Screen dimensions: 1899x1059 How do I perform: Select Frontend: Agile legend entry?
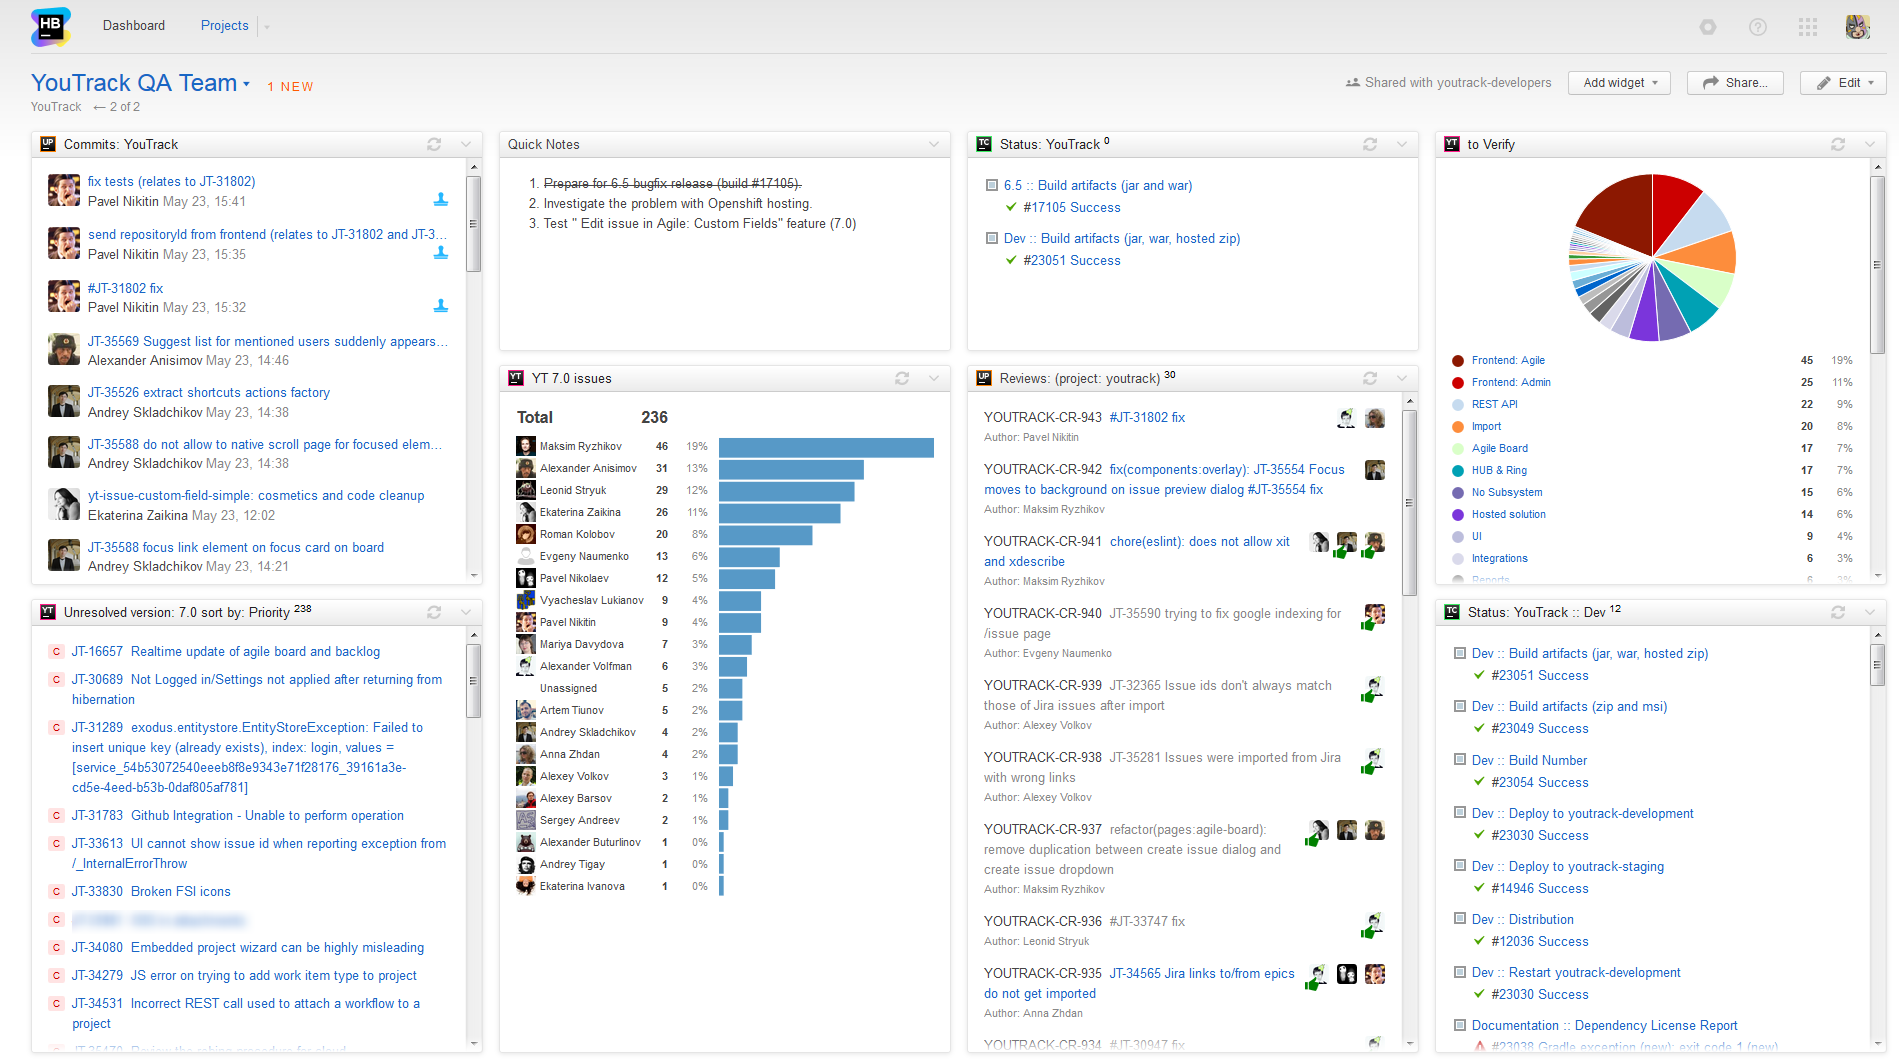click(x=1508, y=360)
